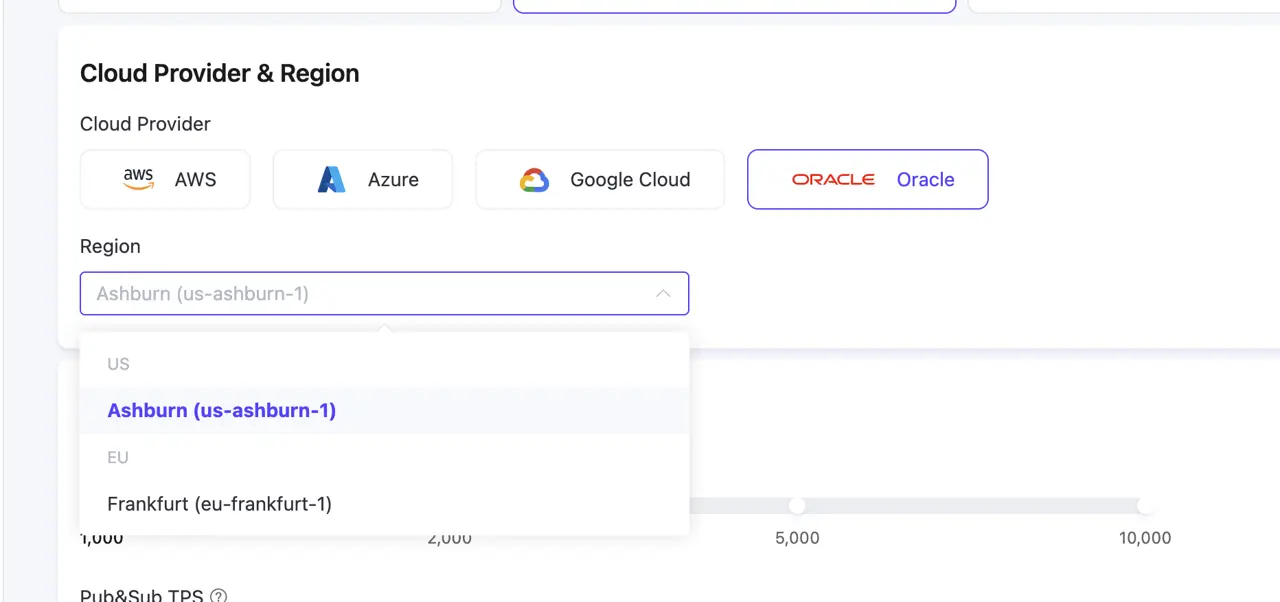Click the AWS logo icon
Screen dimensions: 1280x602
tap(138, 179)
